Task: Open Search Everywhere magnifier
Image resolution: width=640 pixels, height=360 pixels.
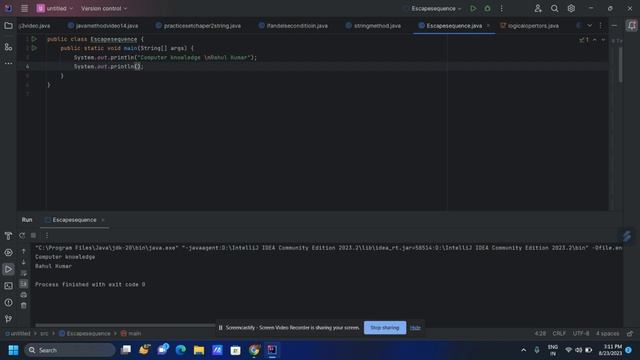Action: pos(554,8)
